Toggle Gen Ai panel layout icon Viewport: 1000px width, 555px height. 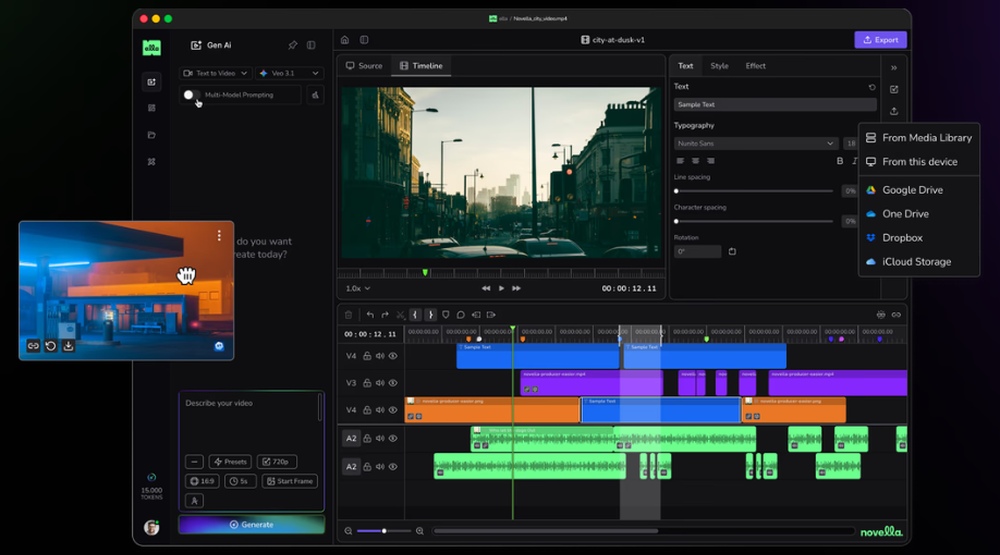(x=311, y=45)
